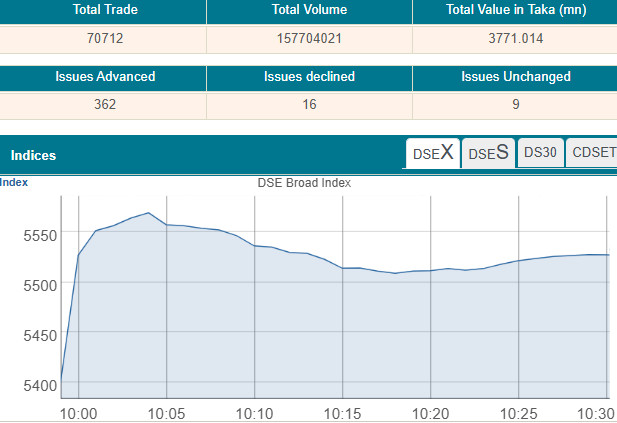The height and width of the screenshot is (423, 617).
Task: Click the Total Trade header cell
Action: [x=102, y=10]
